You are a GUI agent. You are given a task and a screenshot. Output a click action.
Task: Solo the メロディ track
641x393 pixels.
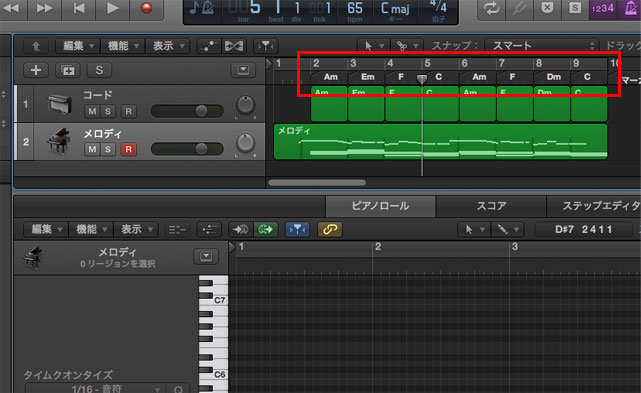coord(108,149)
